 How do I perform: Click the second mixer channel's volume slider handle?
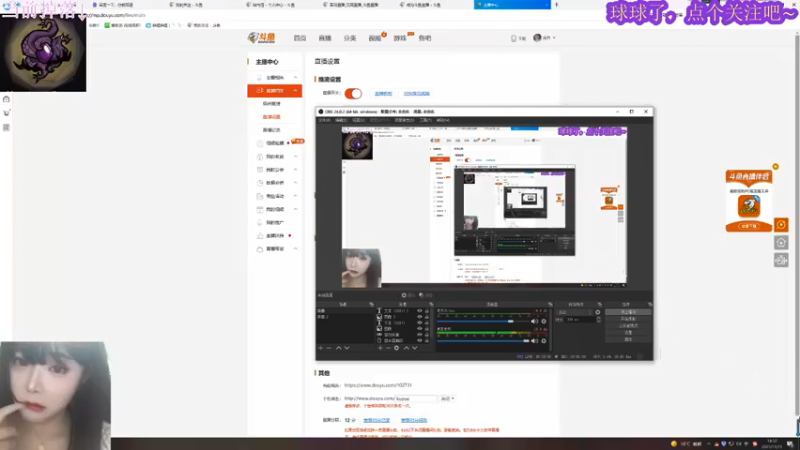pos(526,341)
